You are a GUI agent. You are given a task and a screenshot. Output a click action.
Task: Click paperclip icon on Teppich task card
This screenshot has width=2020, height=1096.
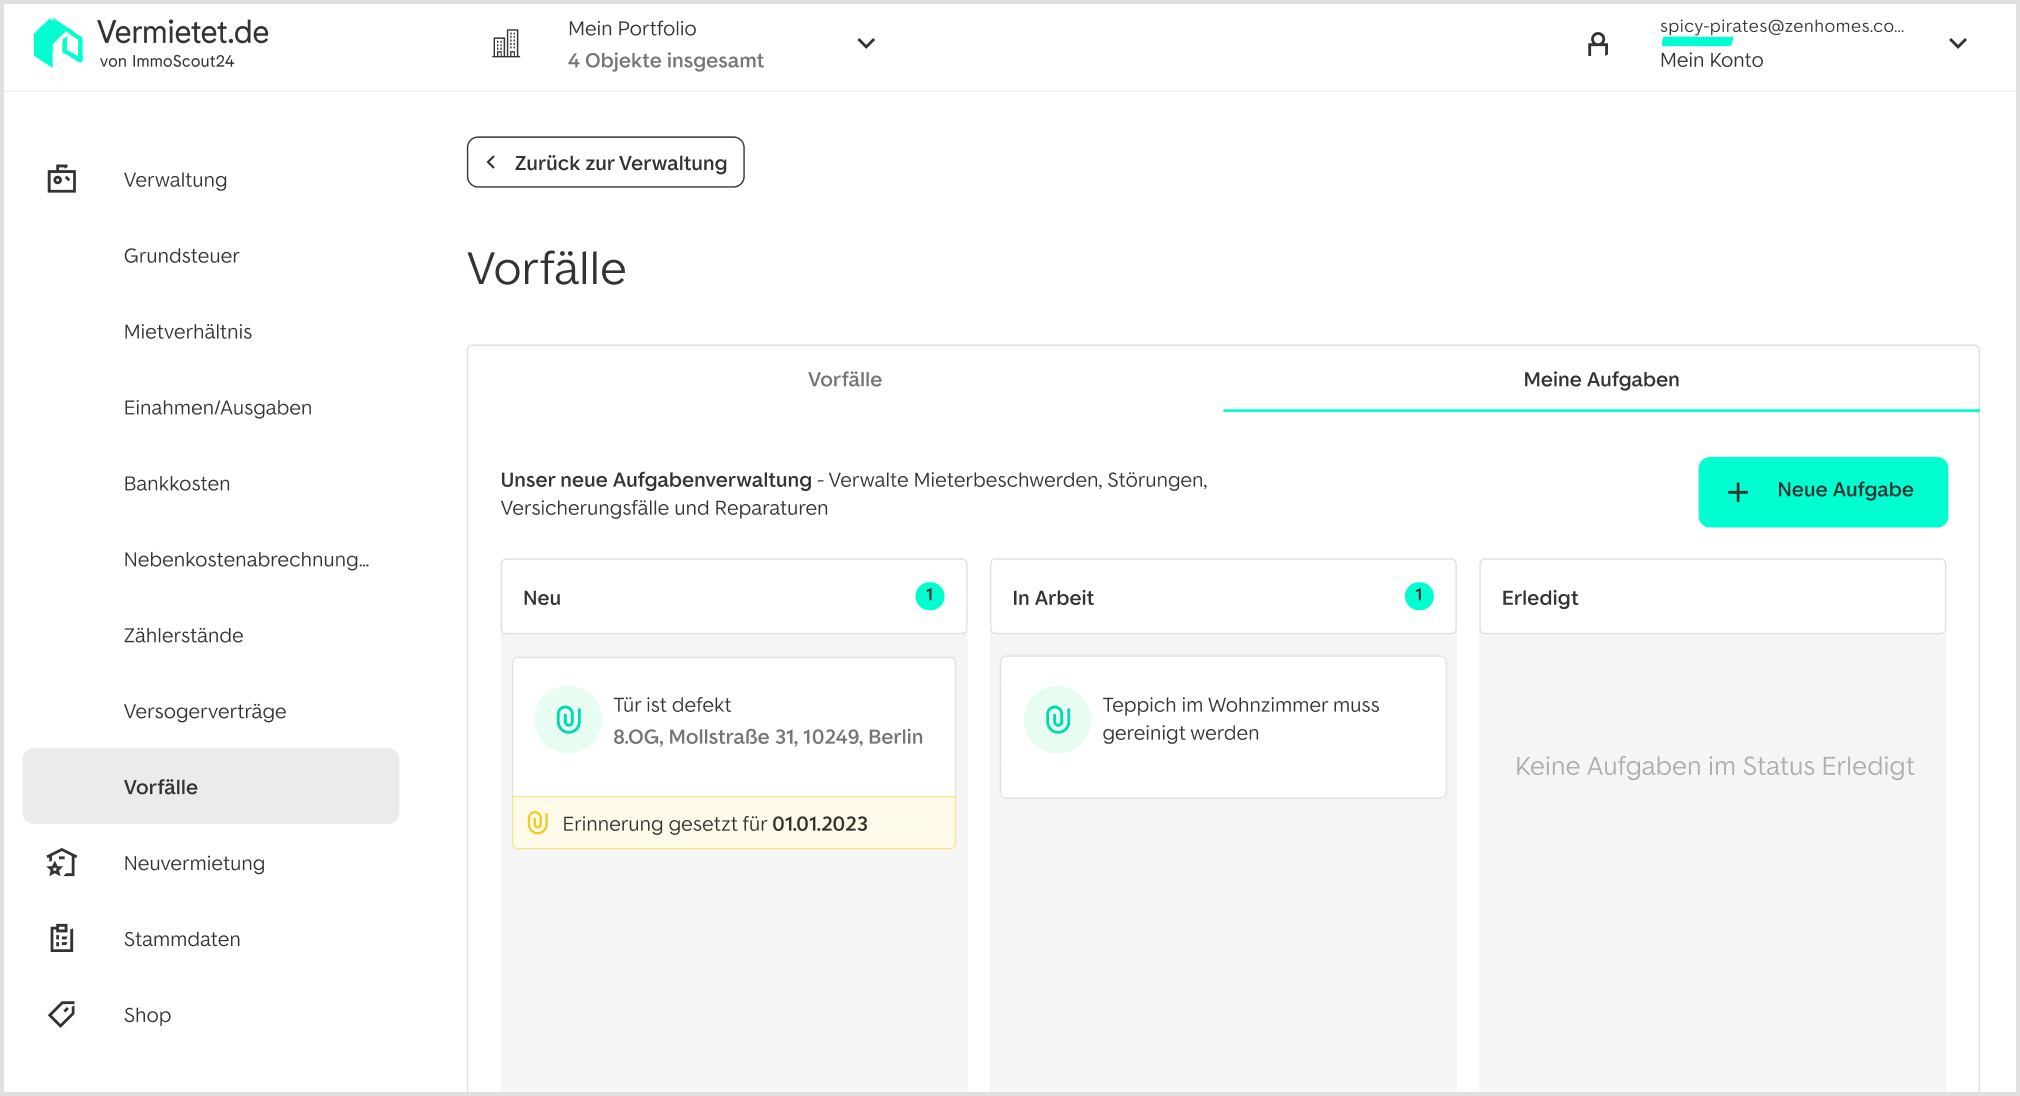[x=1057, y=719]
